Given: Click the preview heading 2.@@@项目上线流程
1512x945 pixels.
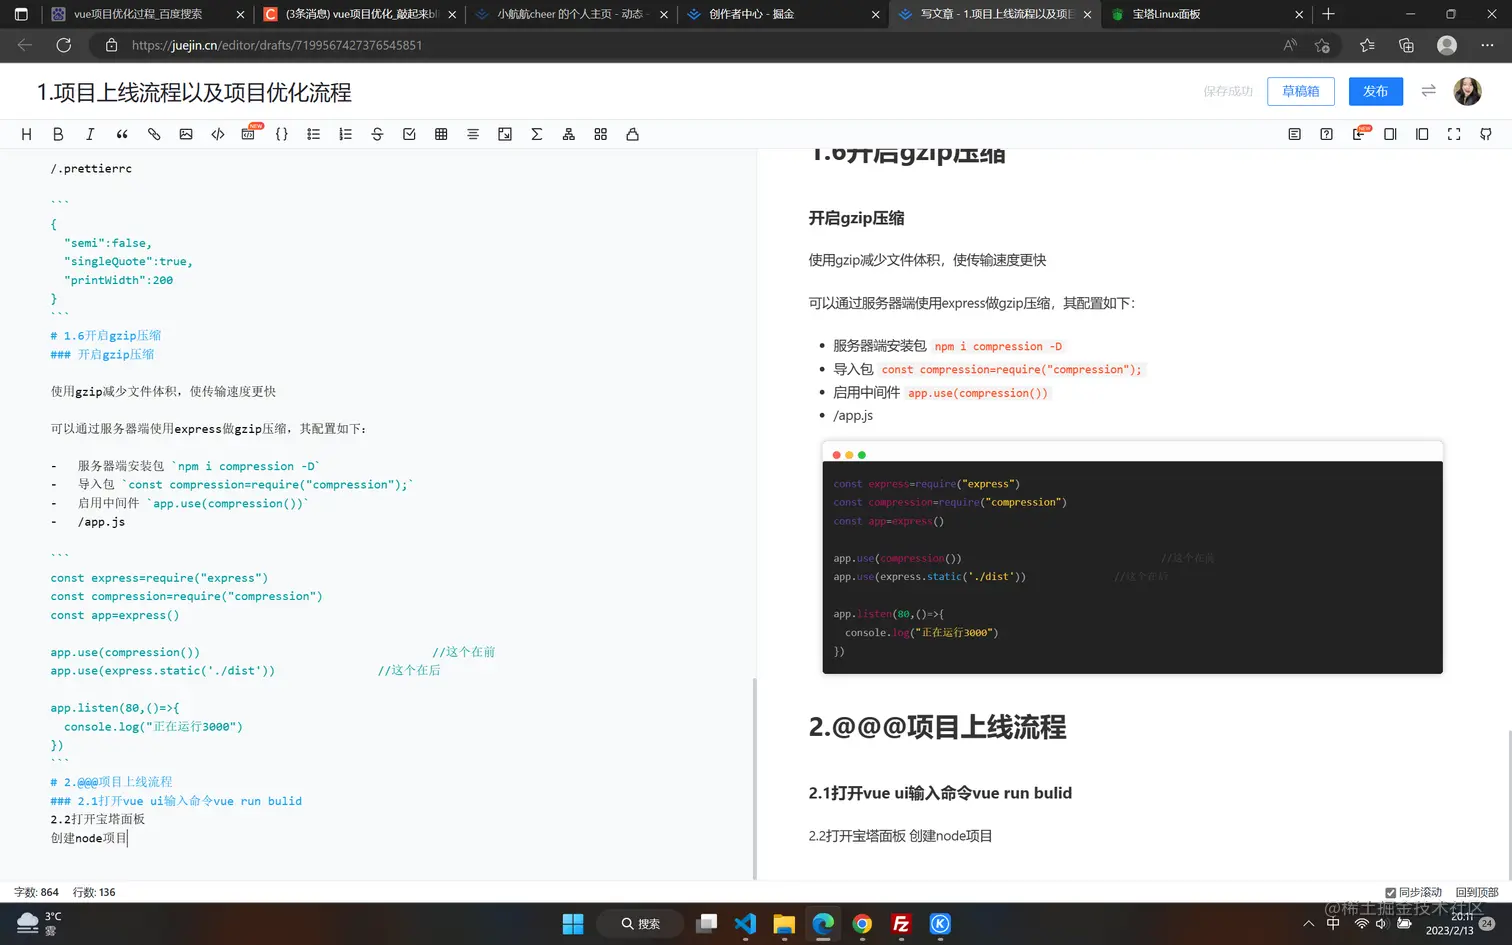Looking at the screenshot, I should [x=937, y=727].
